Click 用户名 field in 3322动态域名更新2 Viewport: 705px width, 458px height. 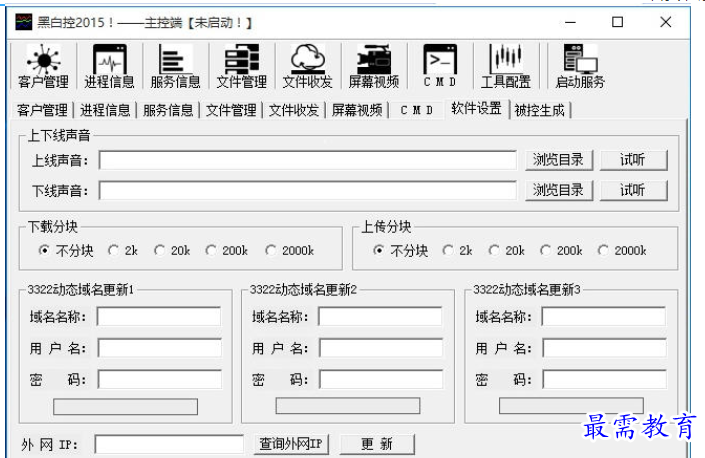click(380, 348)
